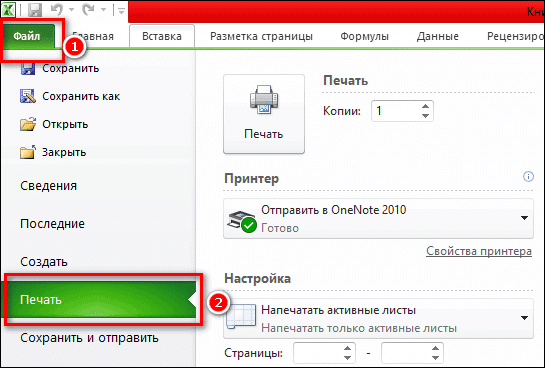The height and width of the screenshot is (368, 545).
Task: Decrease the last page number spinner
Action: (x=436, y=358)
